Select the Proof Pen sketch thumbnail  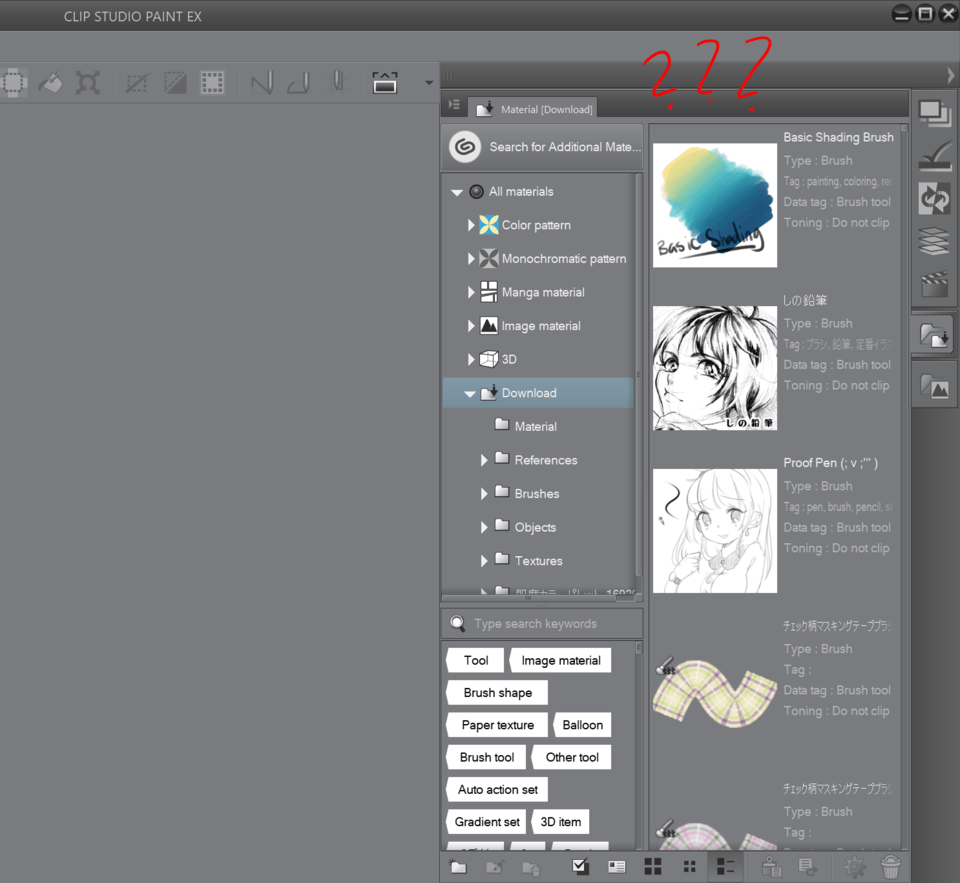(714, 531)
